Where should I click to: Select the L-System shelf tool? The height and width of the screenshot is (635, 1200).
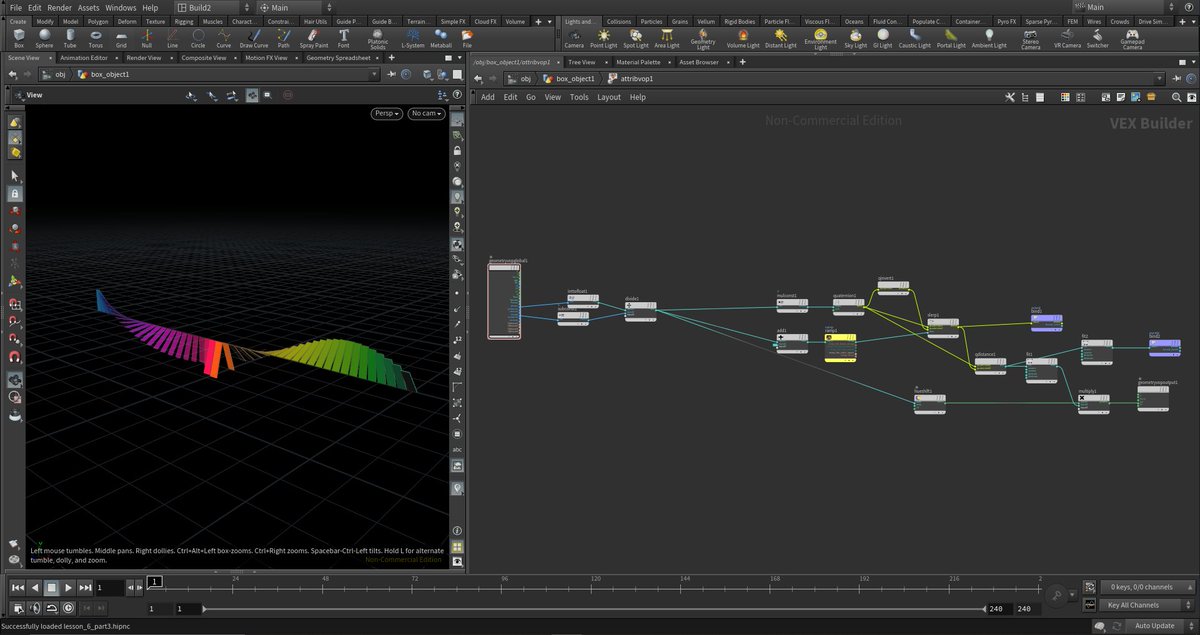(x=411, y=38)
